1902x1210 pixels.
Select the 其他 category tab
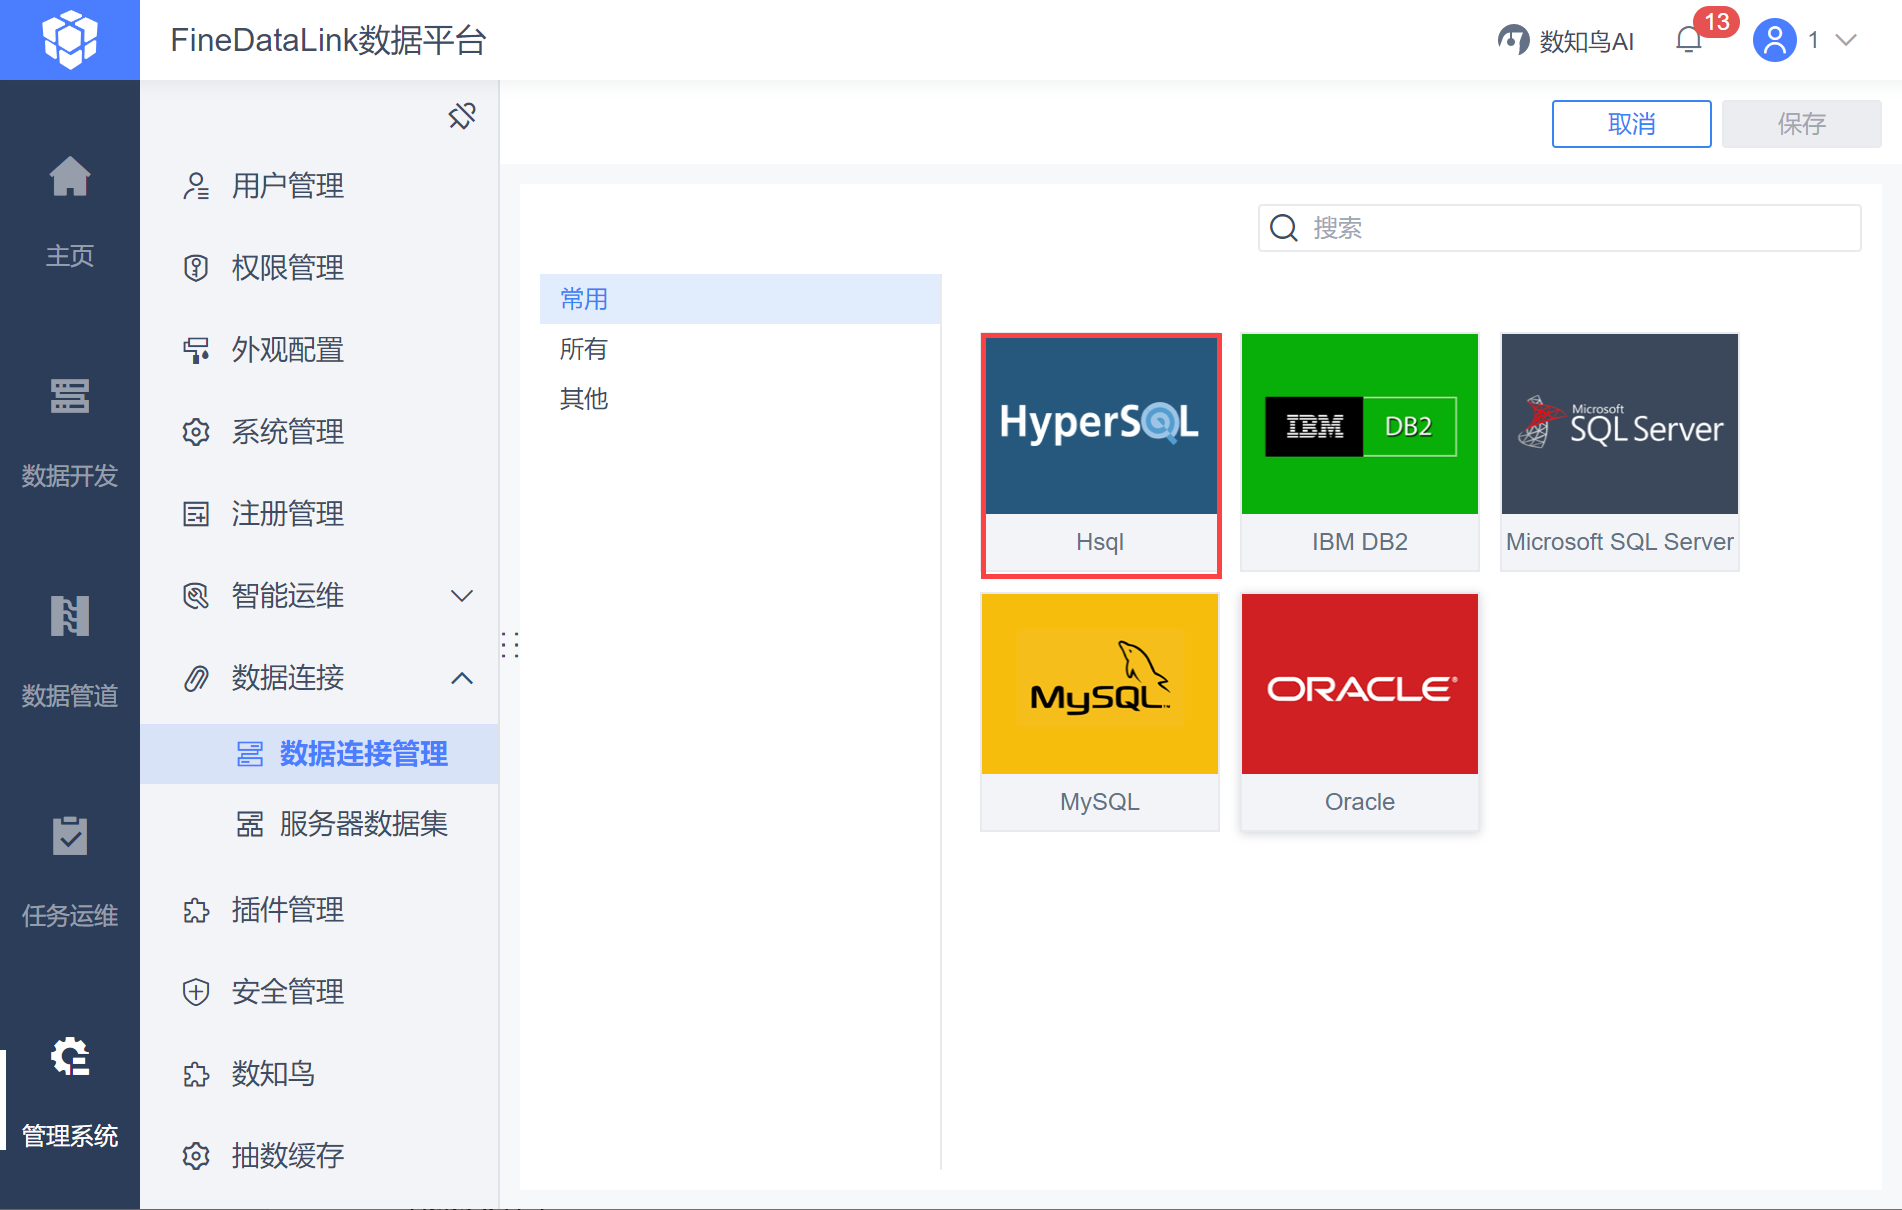(740, 399)
